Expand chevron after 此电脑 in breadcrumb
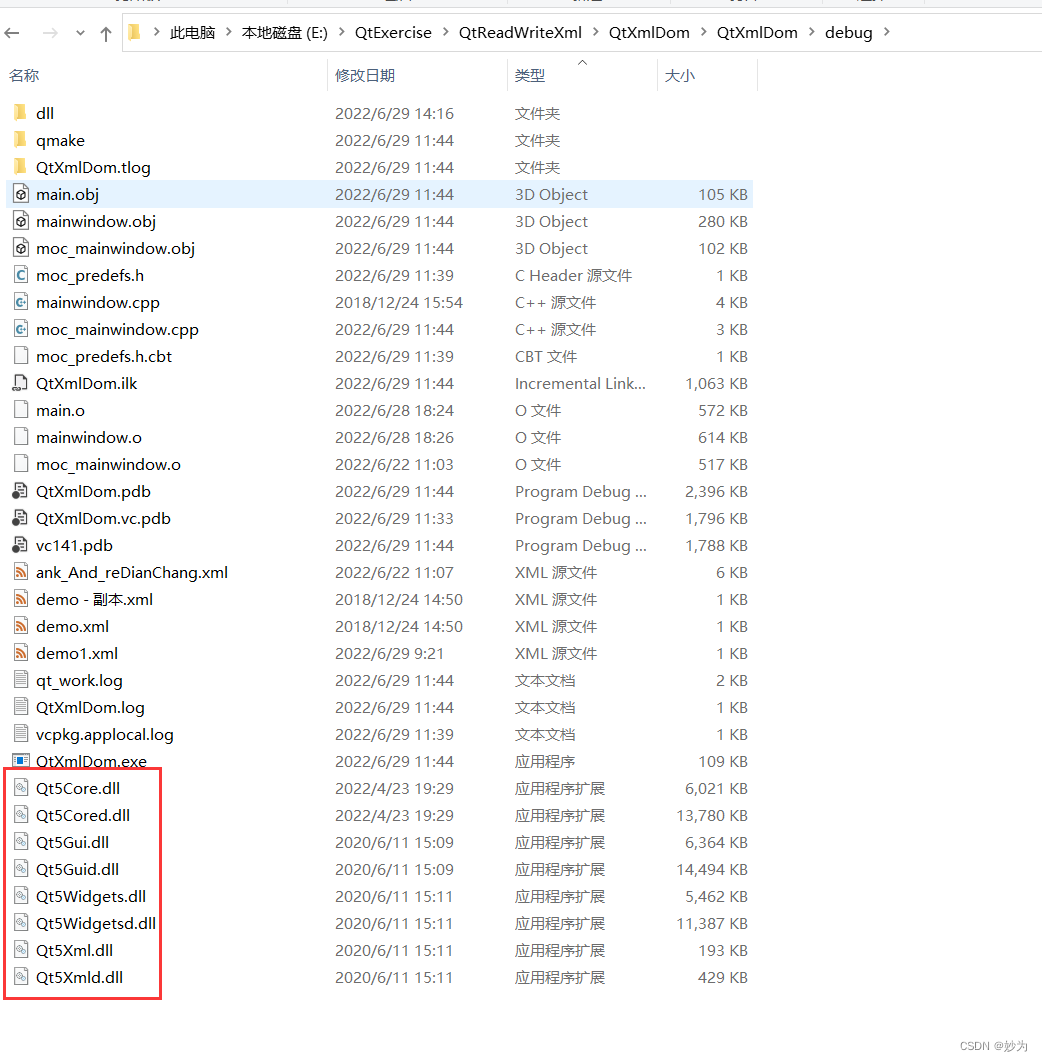Screen dimensions: 1042x1061 click(x=228, y=32)
